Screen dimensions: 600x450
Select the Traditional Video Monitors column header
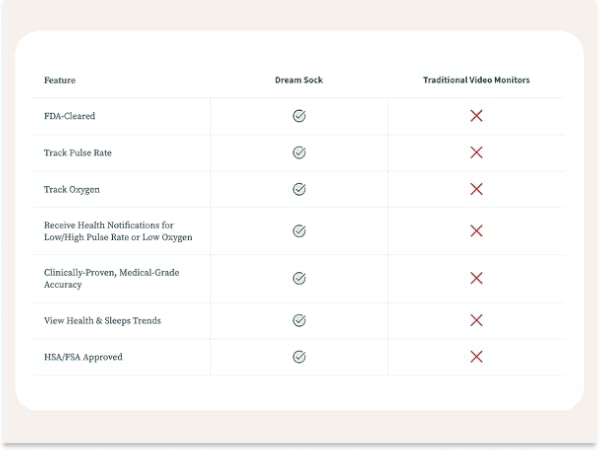(x=476, y=80)
